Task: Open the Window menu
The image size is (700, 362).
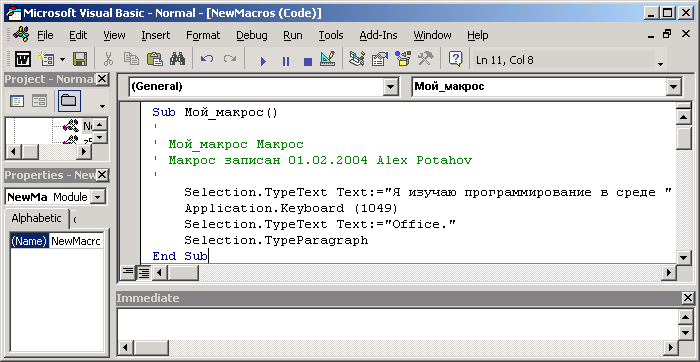Action: [432, 35]
